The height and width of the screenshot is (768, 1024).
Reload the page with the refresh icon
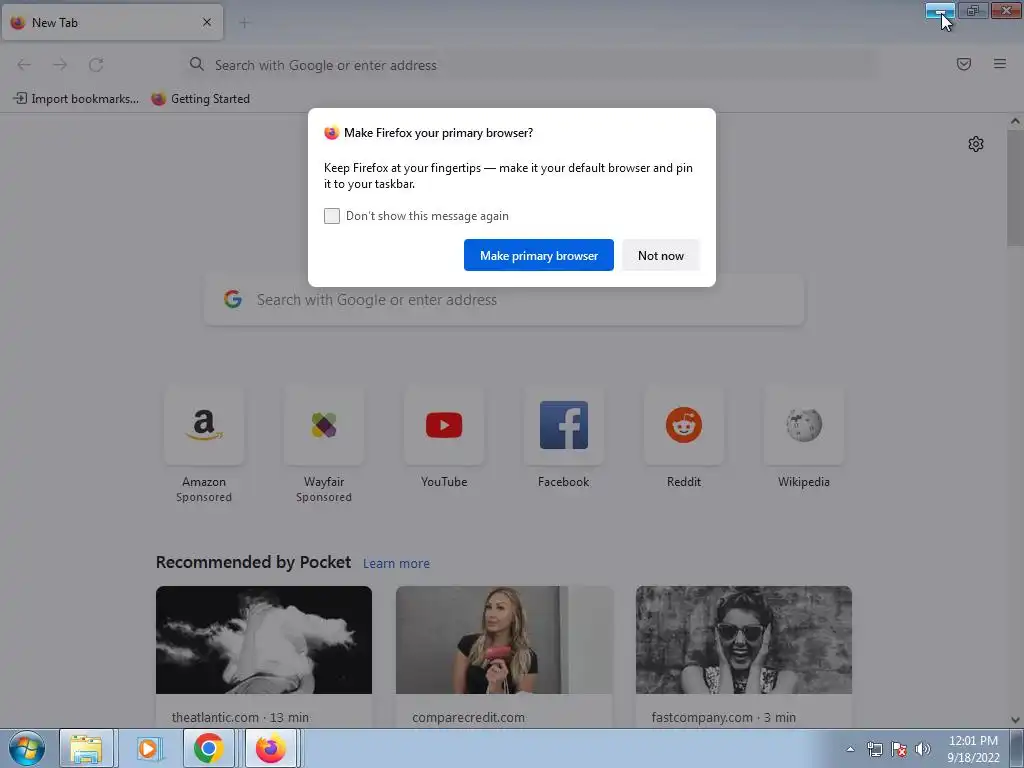click(x=96, y=65)
